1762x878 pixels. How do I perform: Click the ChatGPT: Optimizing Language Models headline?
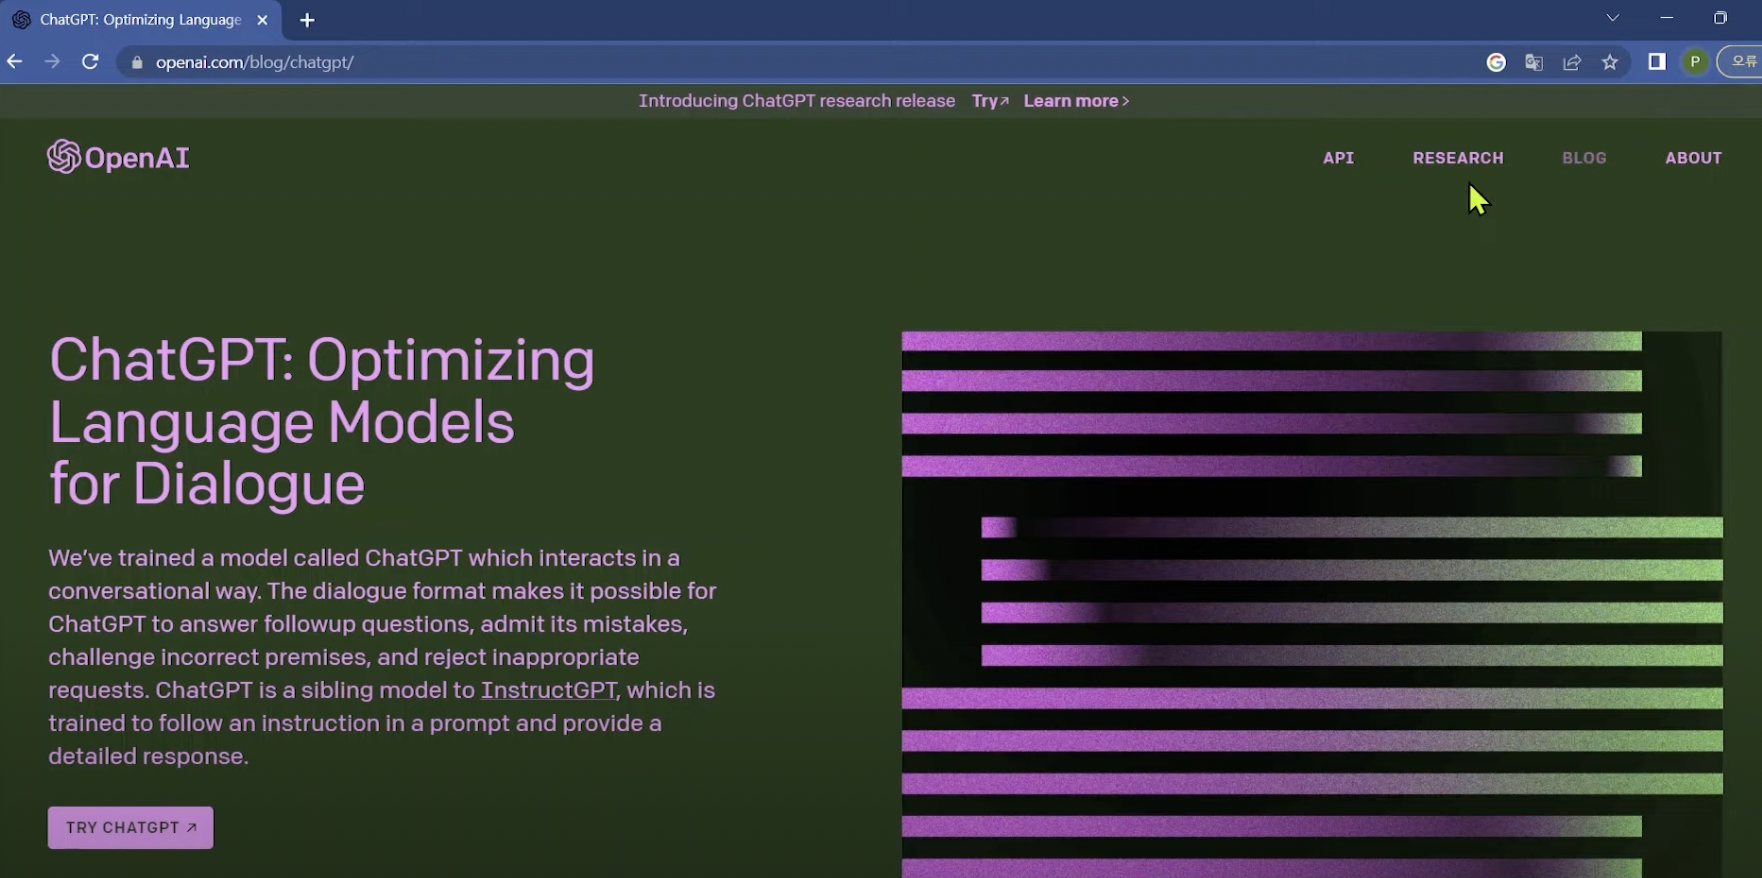pyautogui.click(x=322, y=421)
